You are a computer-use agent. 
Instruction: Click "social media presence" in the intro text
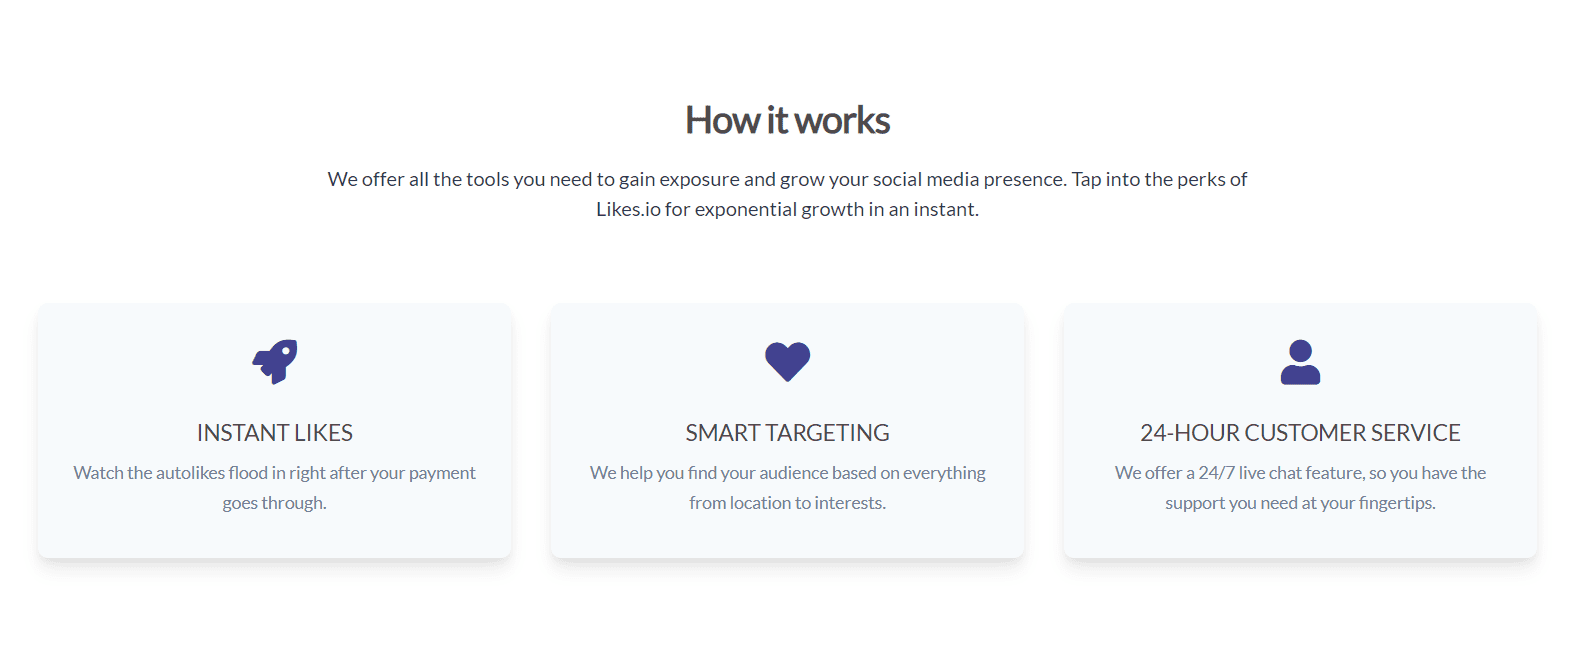point(968,180)
